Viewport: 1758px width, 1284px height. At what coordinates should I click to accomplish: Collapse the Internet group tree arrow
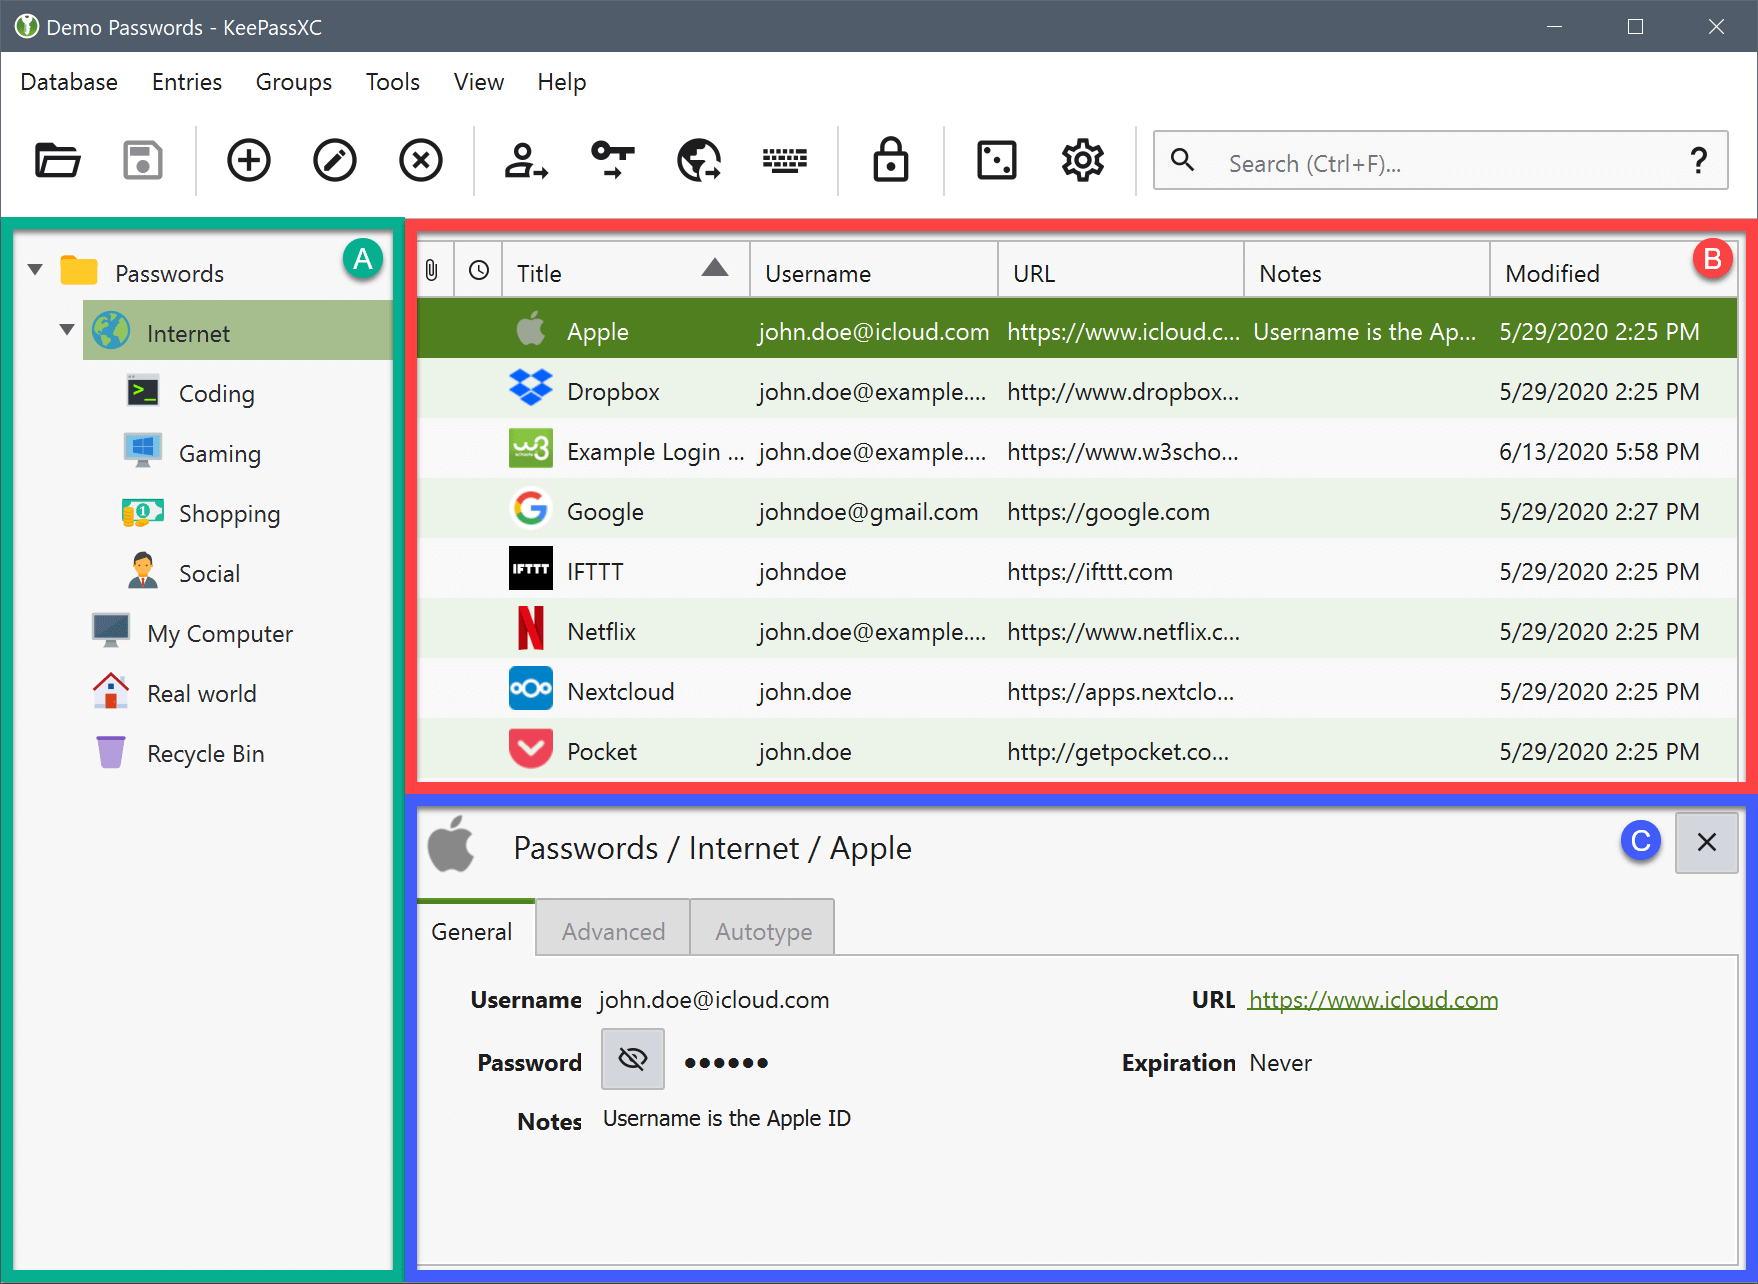(x=67, y=330)
